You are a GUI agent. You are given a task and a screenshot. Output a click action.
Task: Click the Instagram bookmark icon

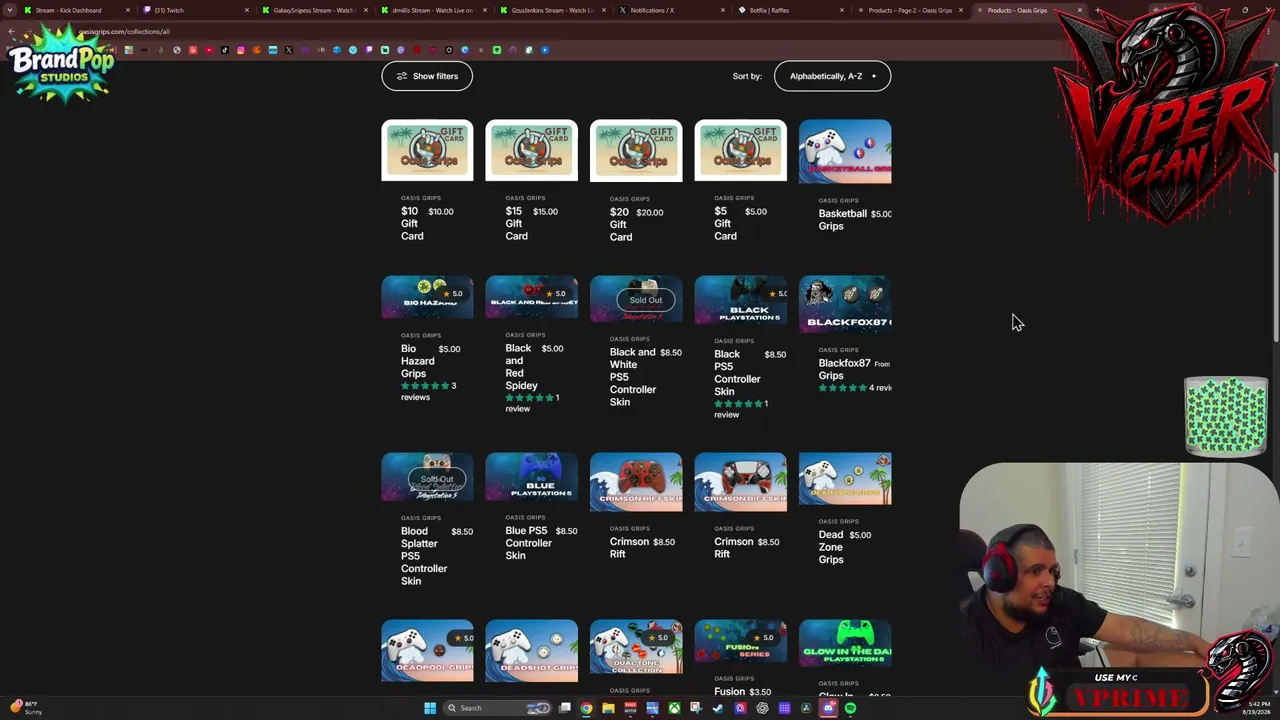coord(240,50)
